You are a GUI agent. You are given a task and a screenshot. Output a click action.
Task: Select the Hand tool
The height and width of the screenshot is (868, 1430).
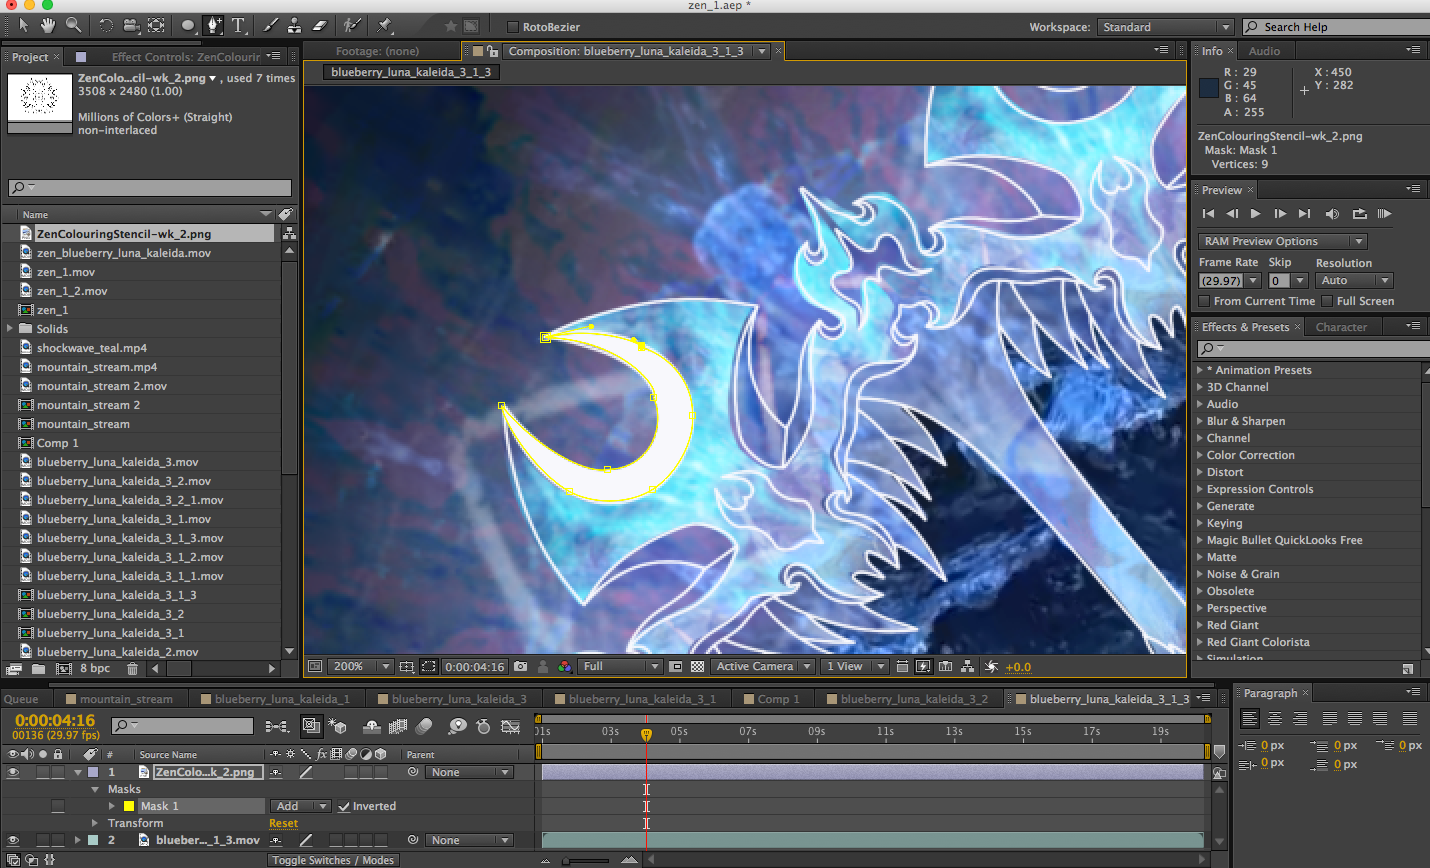[x=47, y=25]
